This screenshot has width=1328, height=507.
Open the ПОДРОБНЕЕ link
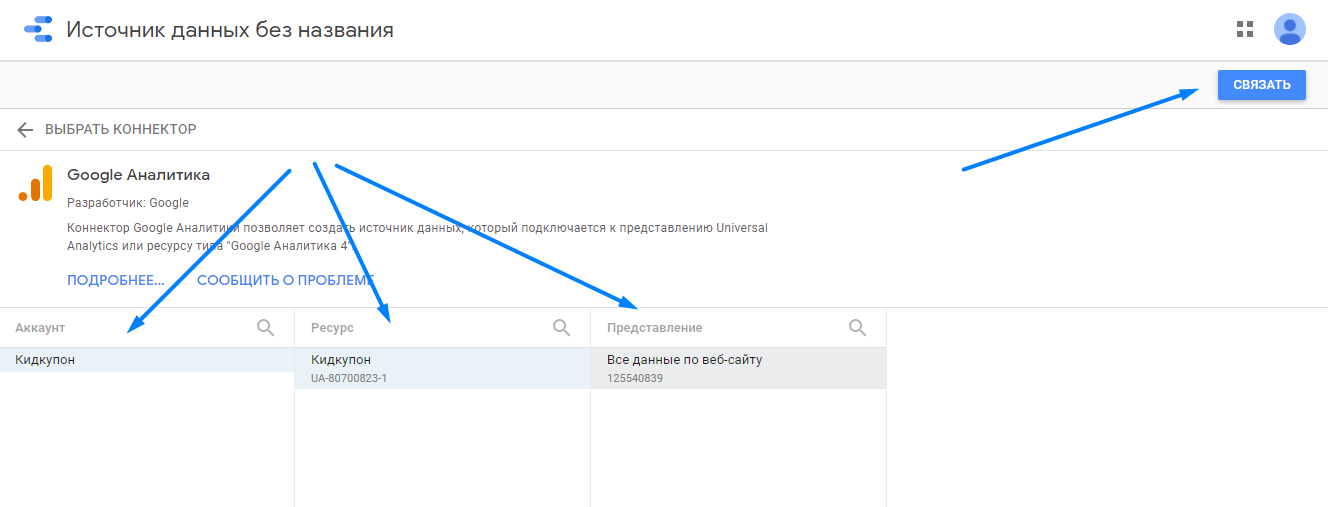115,280
